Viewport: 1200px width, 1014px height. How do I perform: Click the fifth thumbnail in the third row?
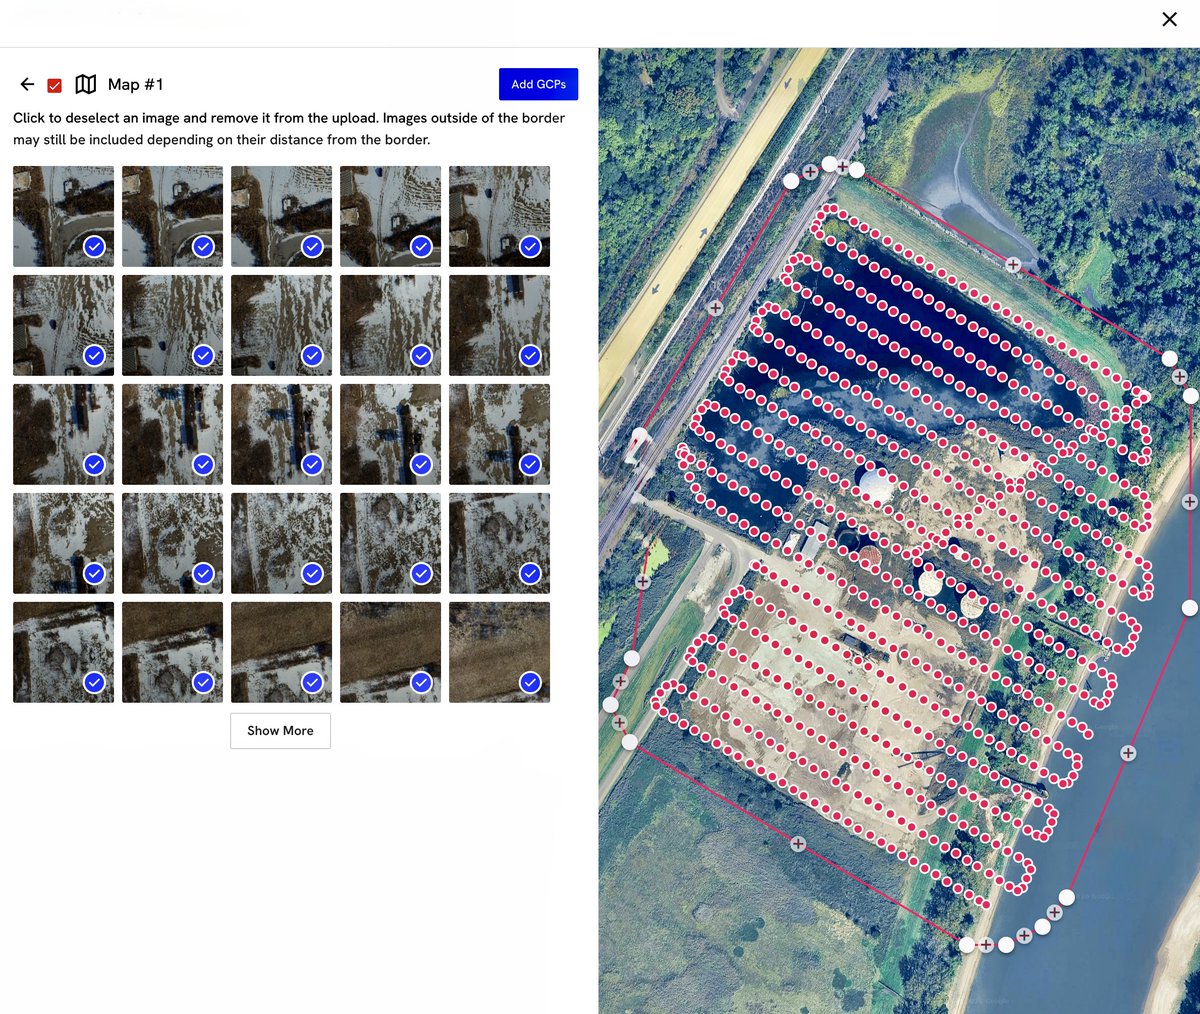coord(499,434)
